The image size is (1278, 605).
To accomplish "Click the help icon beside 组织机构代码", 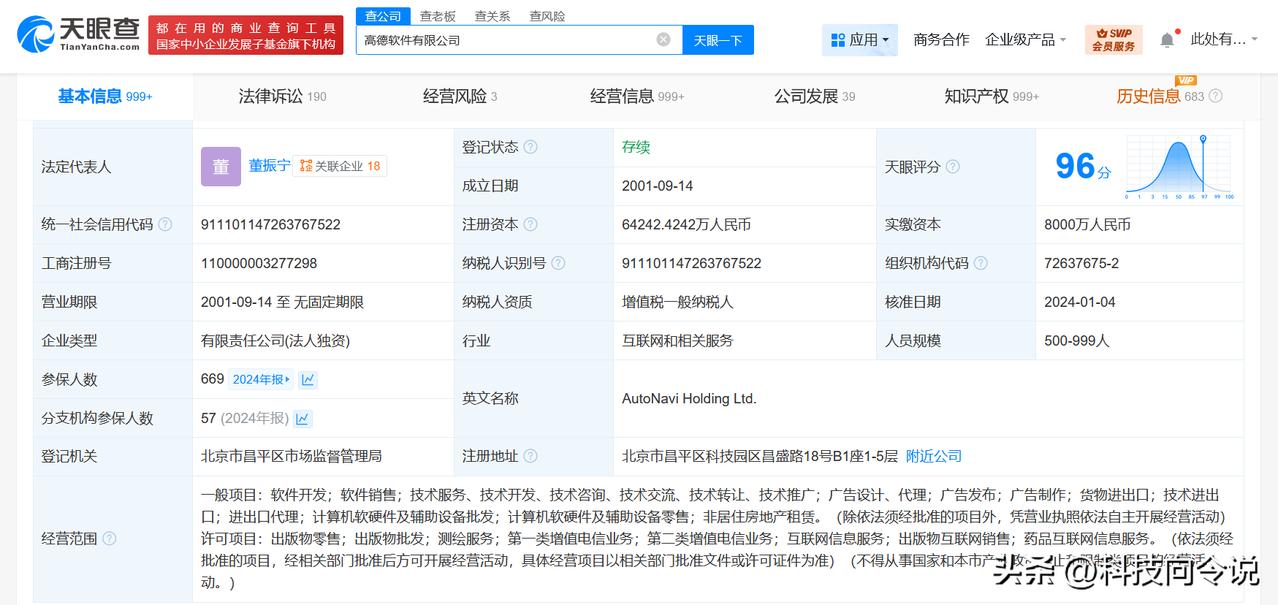I will (x=981, y=263).
